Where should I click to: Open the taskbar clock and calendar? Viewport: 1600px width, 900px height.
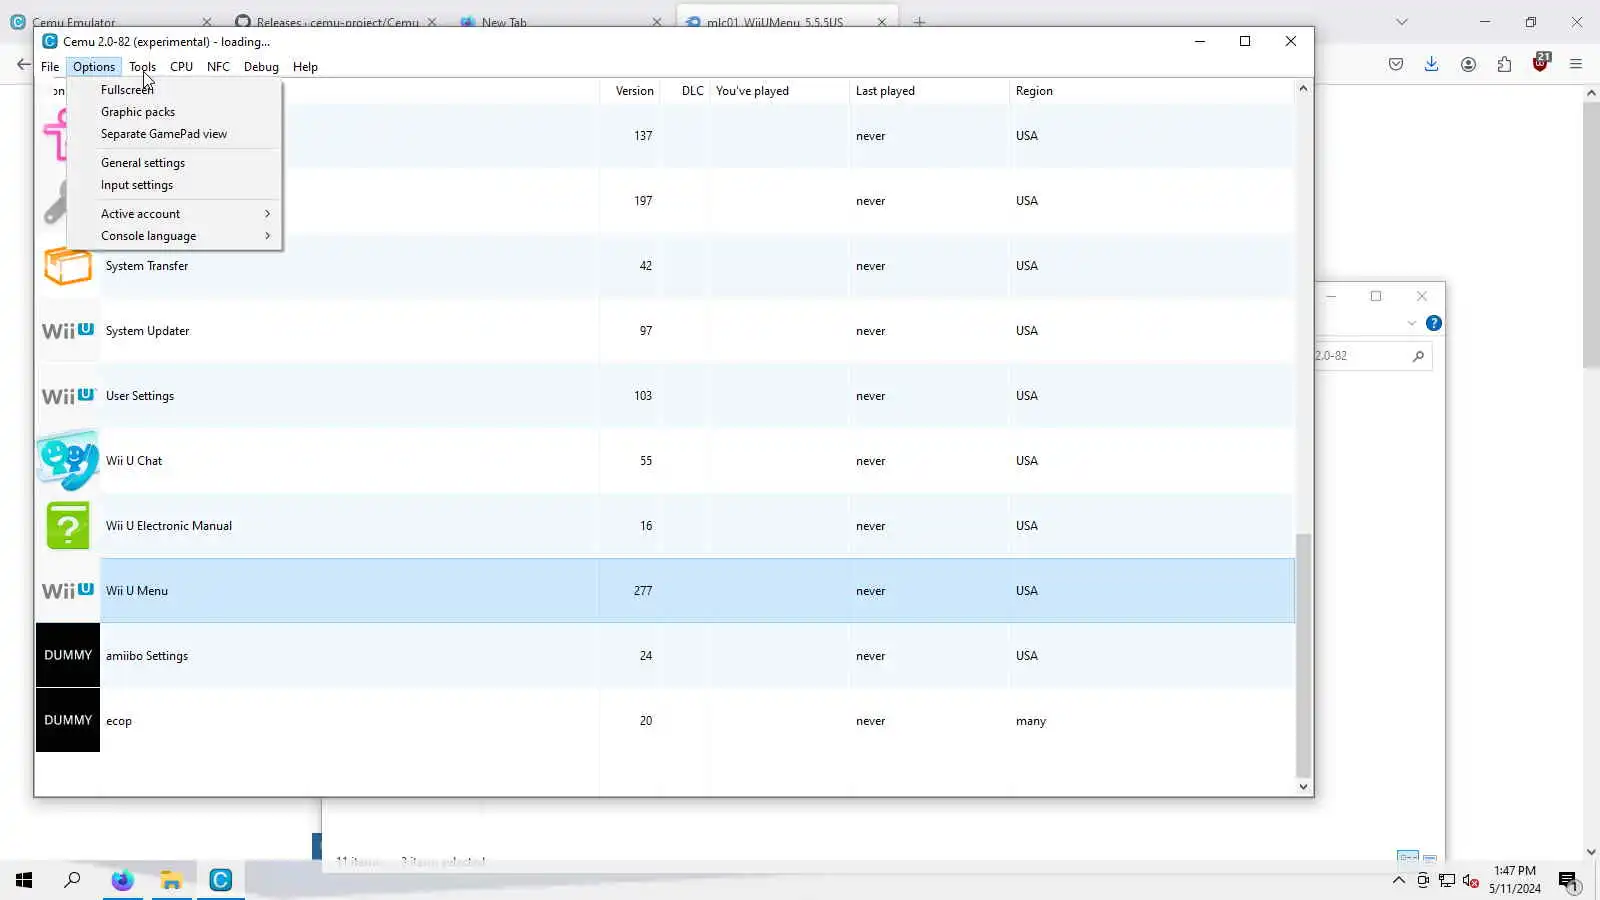click(x=1515, y=880)
